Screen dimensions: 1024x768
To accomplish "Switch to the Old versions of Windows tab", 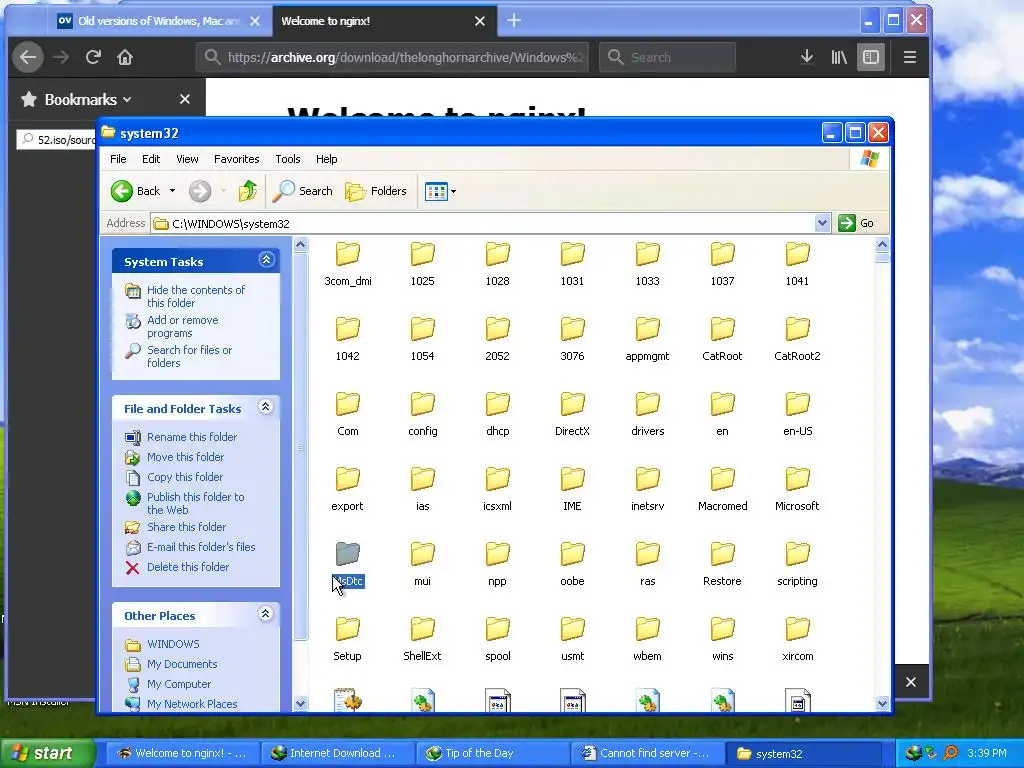I will coord(159,21).
